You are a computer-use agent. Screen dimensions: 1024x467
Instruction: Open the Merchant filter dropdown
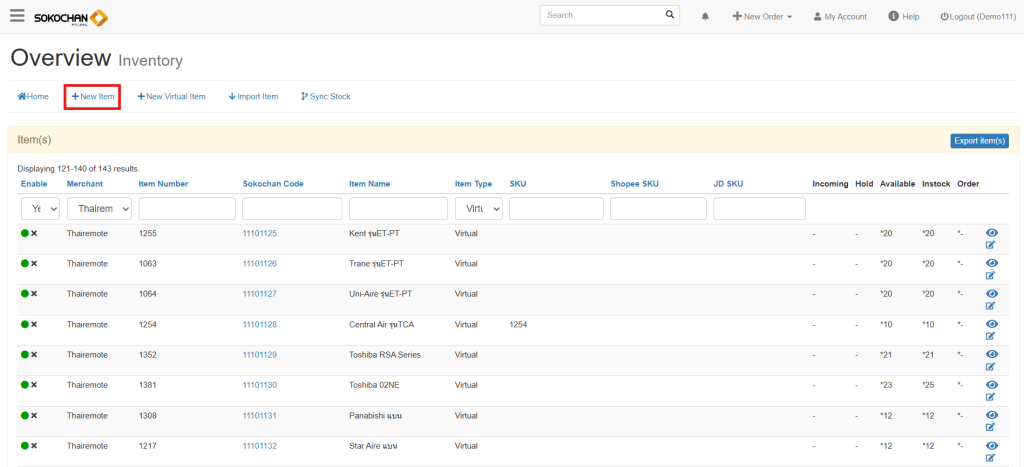point(99,209)
